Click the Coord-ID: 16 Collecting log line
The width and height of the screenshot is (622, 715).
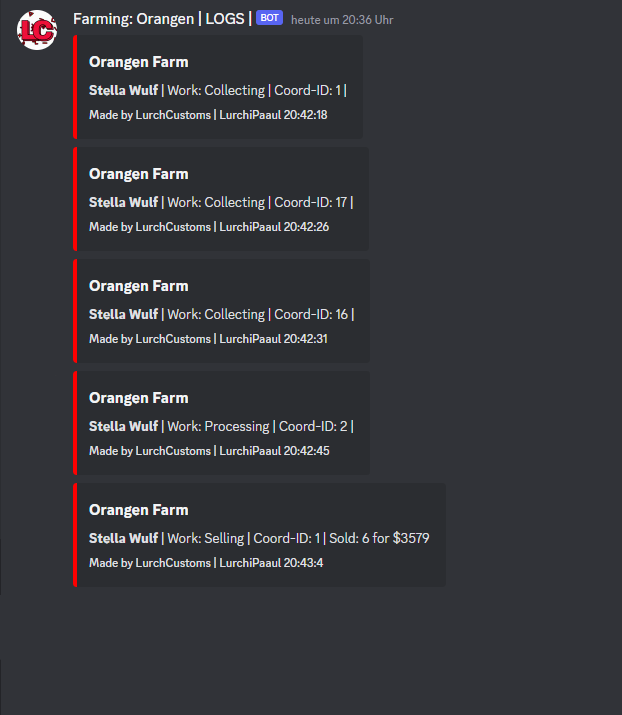pyautogui.click(x=222, y=315)
